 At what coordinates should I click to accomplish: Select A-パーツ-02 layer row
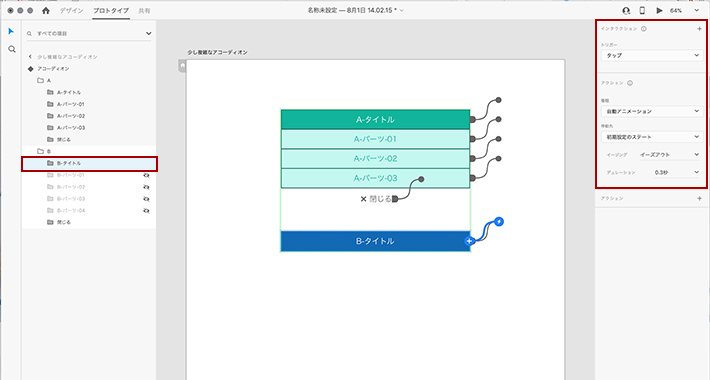tap(89, 116)
